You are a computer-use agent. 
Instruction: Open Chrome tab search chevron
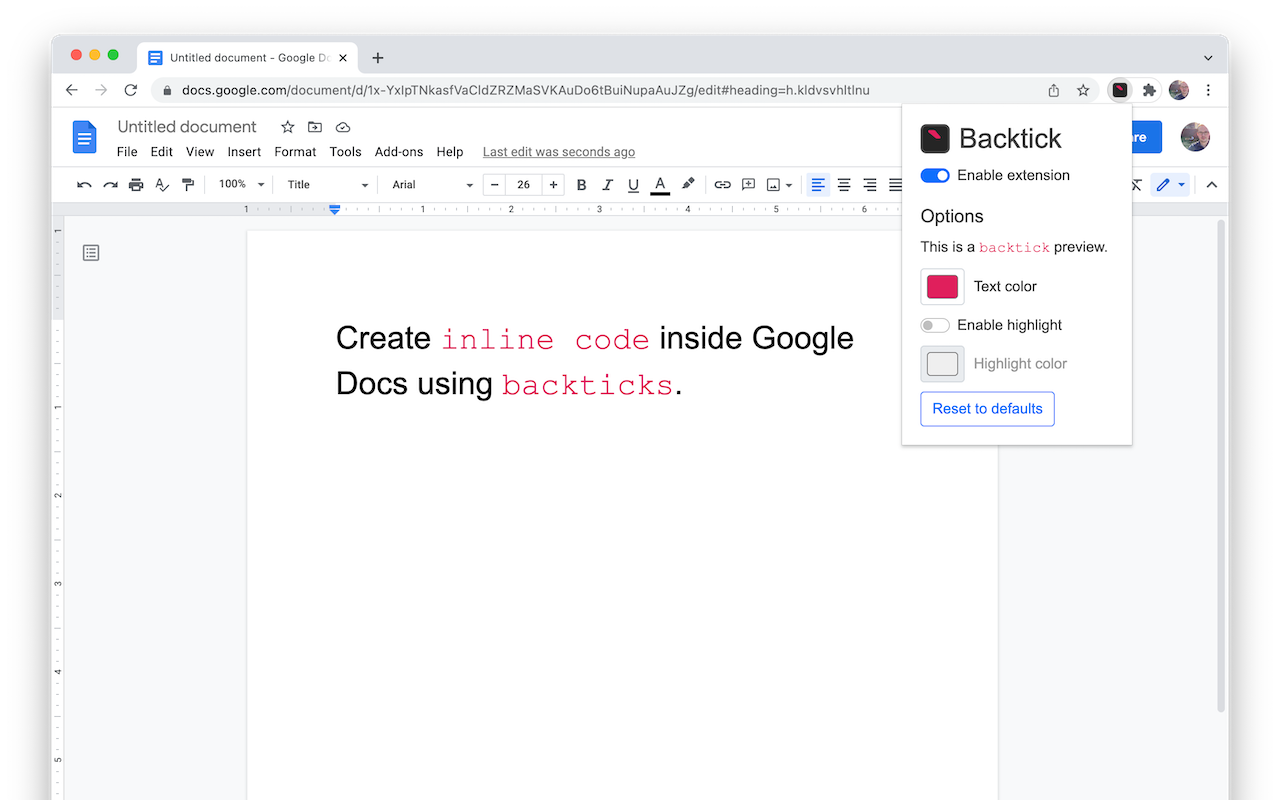(1208, 58)
